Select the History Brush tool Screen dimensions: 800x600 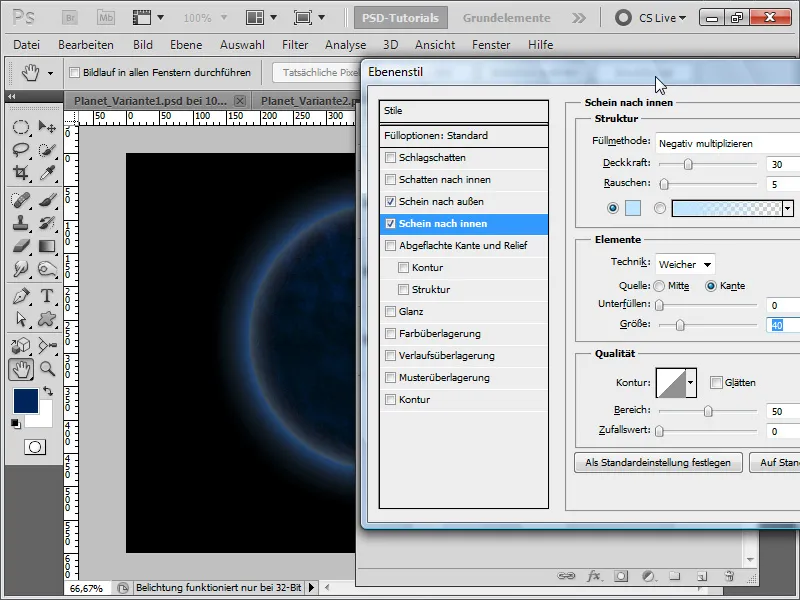point(47,223)
